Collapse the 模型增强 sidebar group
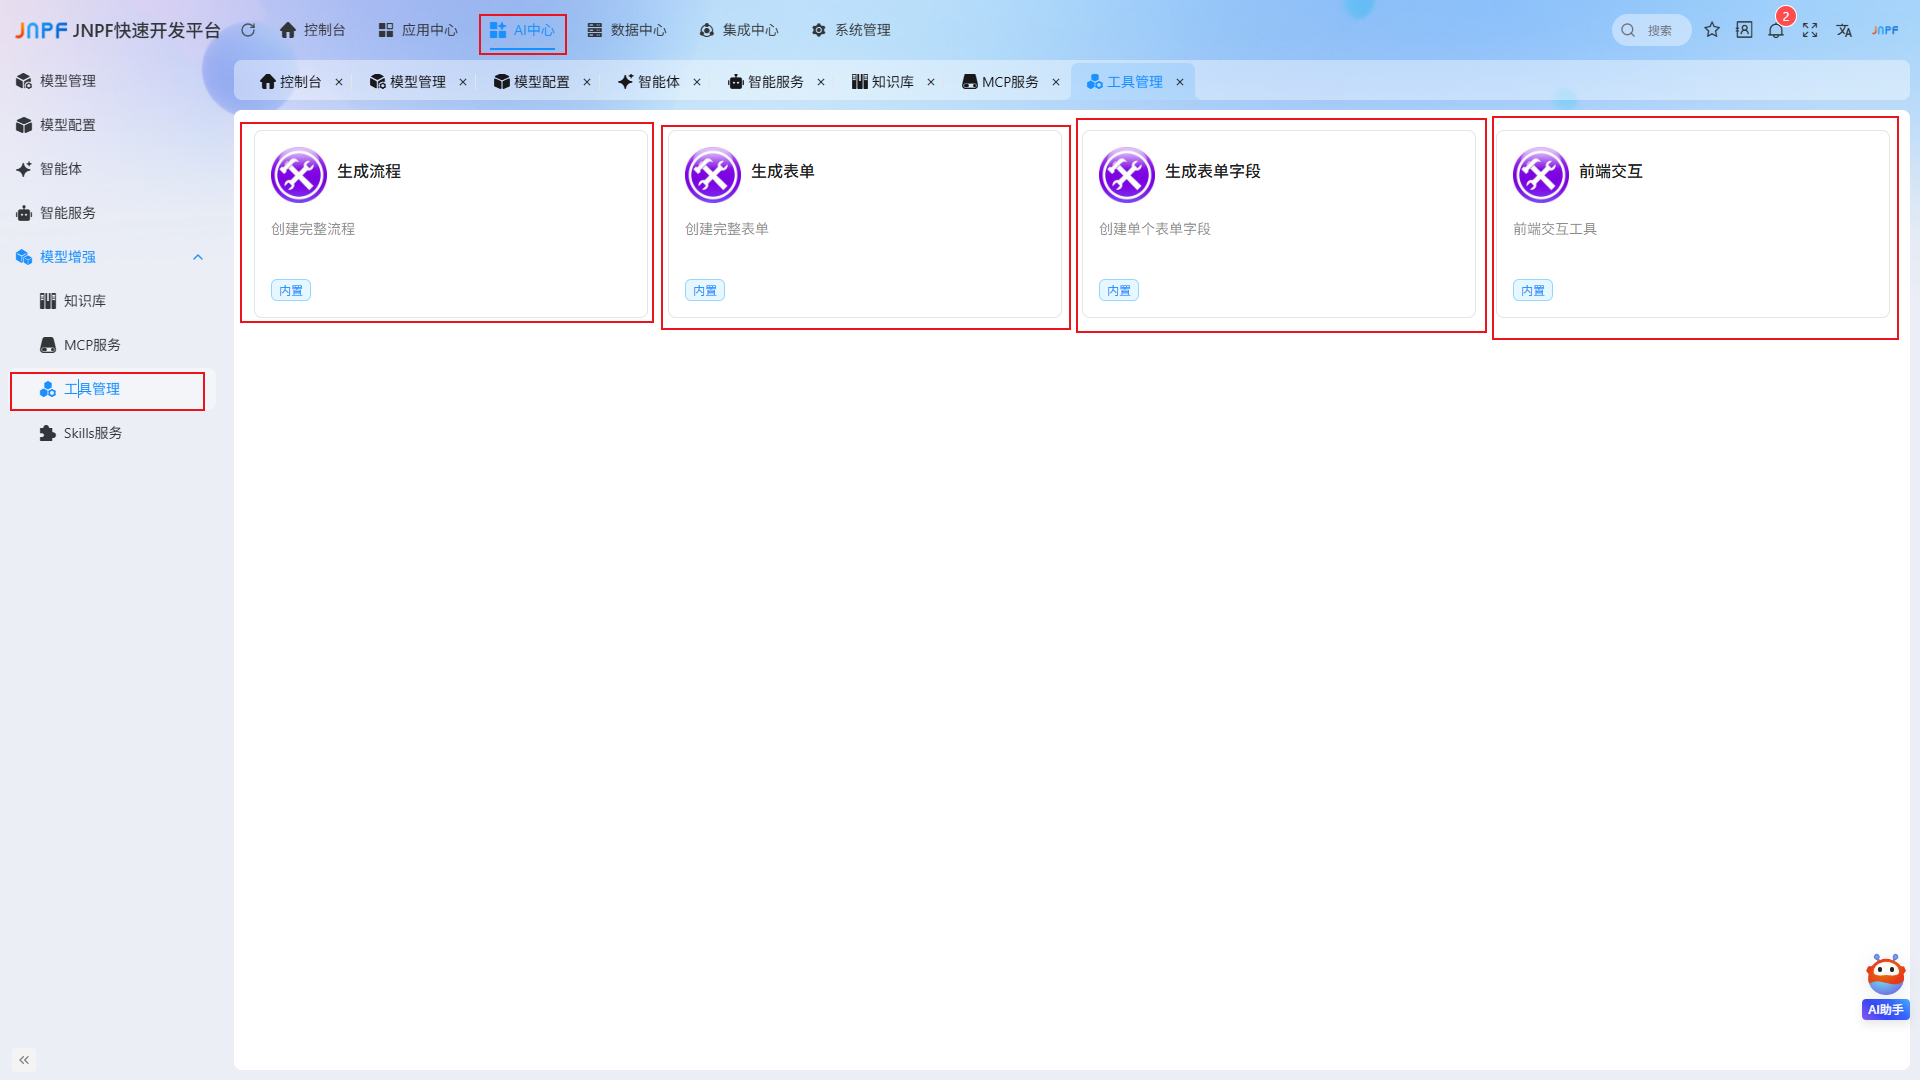 (197, 257)
